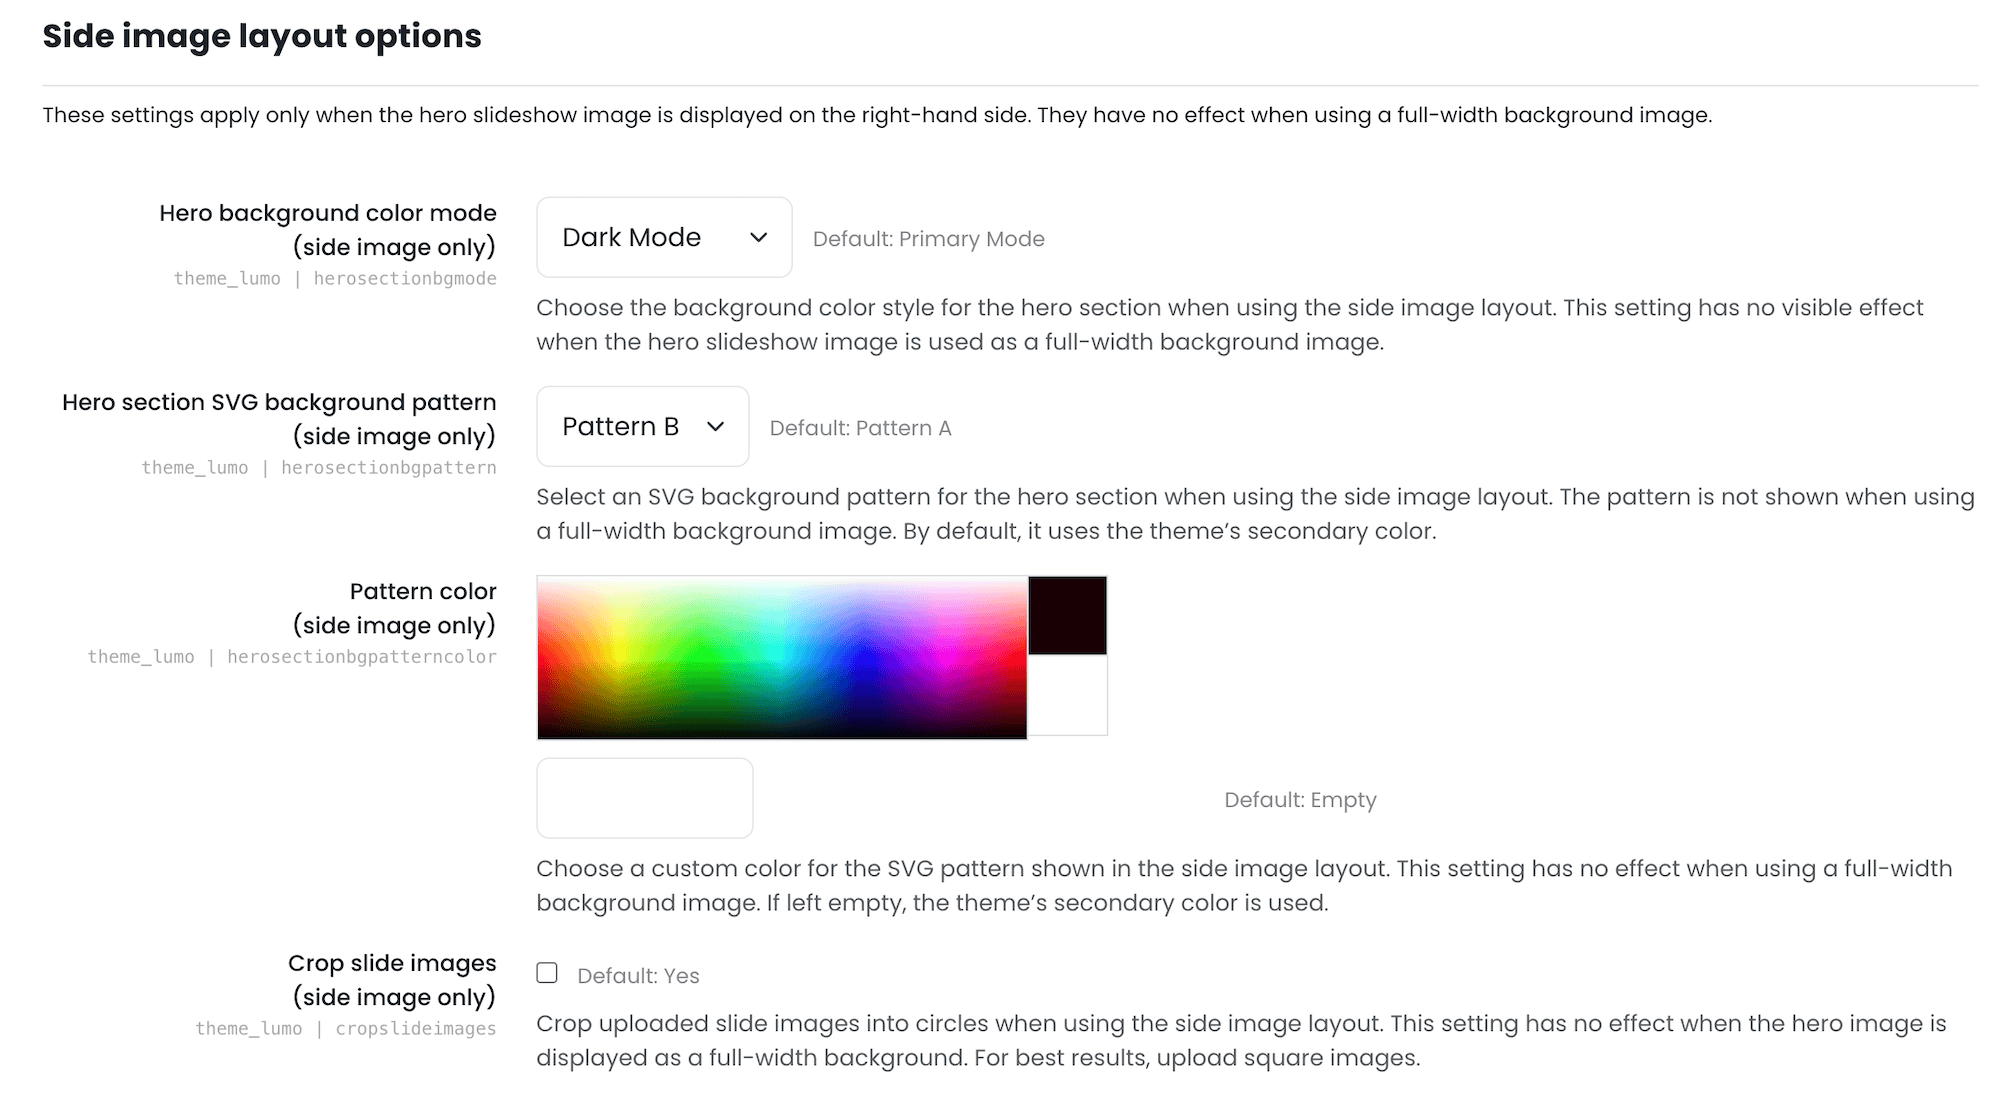Open the SVG background pattern dropdown
Screen dimensions: 2000x1108
(642, 426)
